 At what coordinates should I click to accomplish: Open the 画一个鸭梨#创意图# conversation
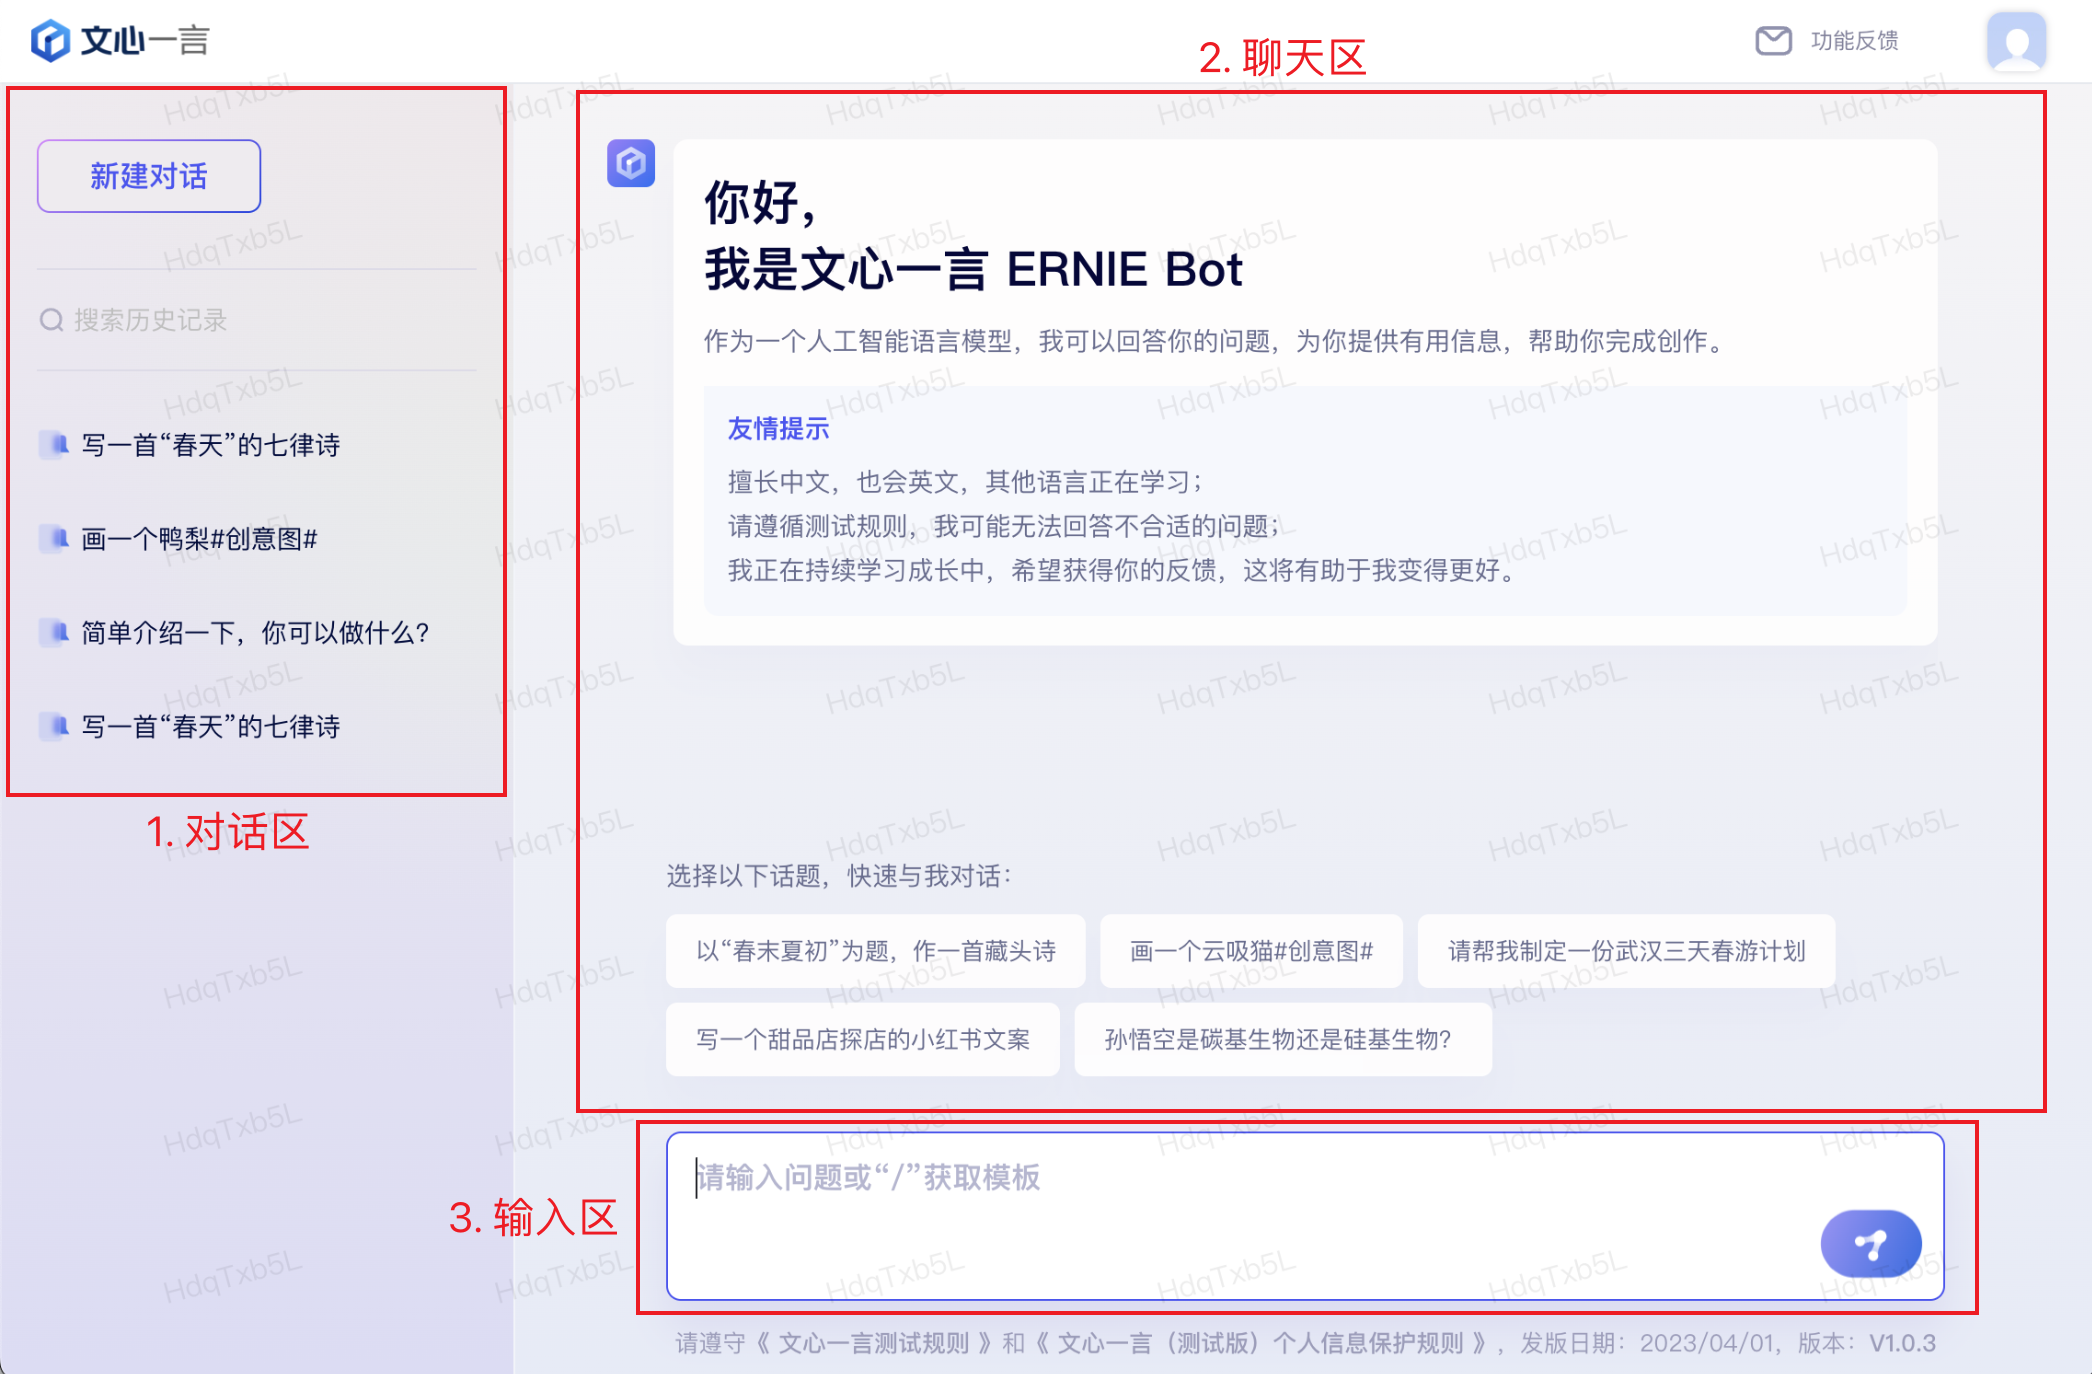pos(199,539)
